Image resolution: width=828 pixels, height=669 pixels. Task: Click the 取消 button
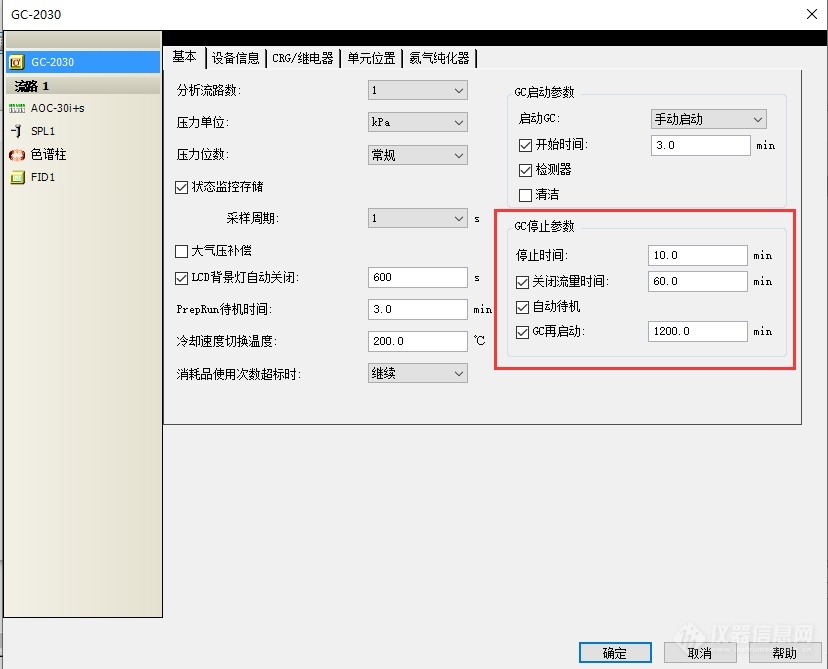(x=700, y=653)
